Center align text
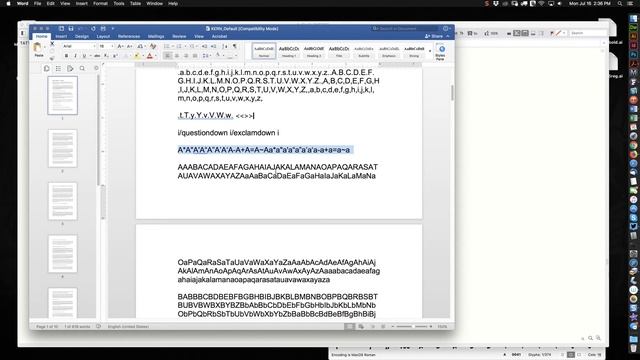The height and width of the screenshot is (360, 640). 177,56
